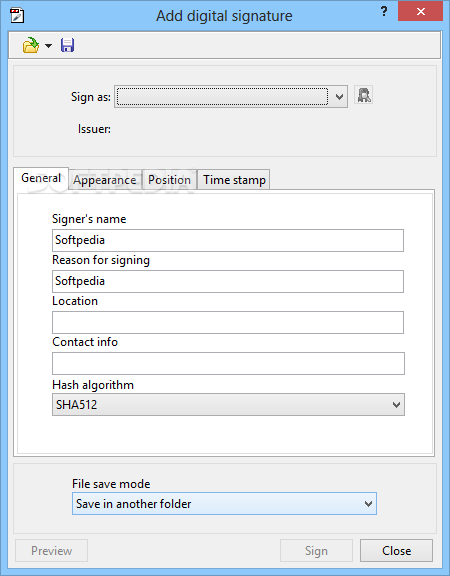Screen dimensions: 450x576
Task: Click the application icon in title bar
Action: coord(17,16)
